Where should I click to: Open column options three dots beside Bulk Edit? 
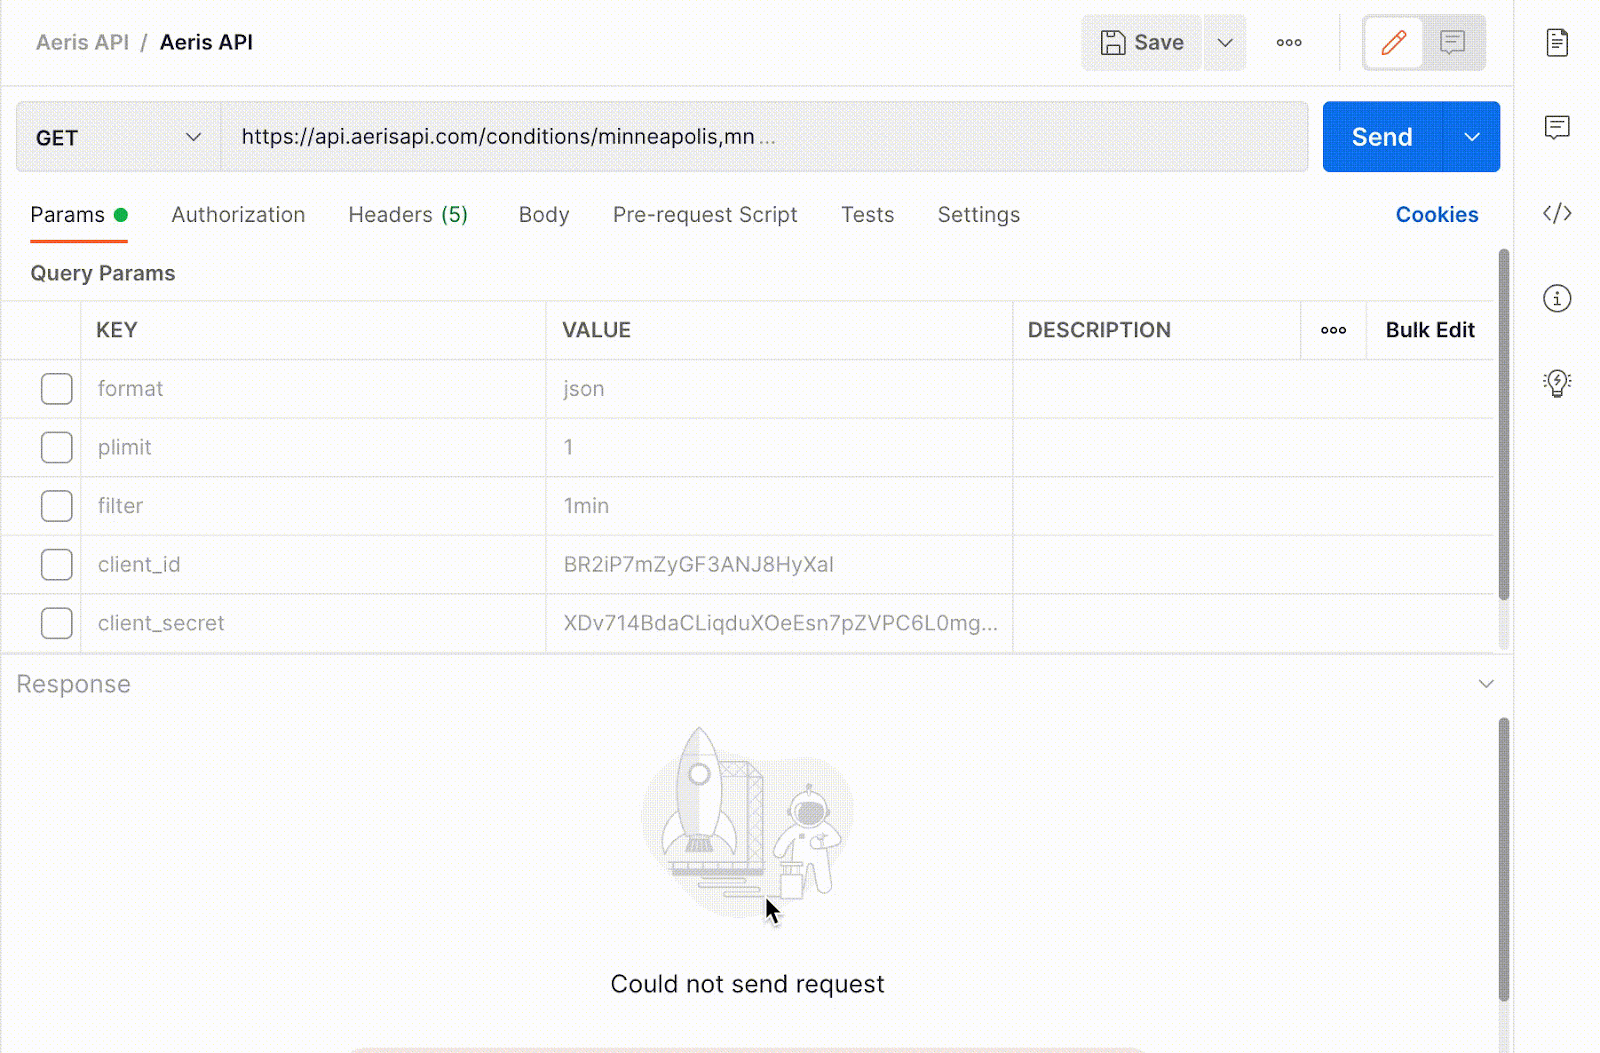(1333, 330)
